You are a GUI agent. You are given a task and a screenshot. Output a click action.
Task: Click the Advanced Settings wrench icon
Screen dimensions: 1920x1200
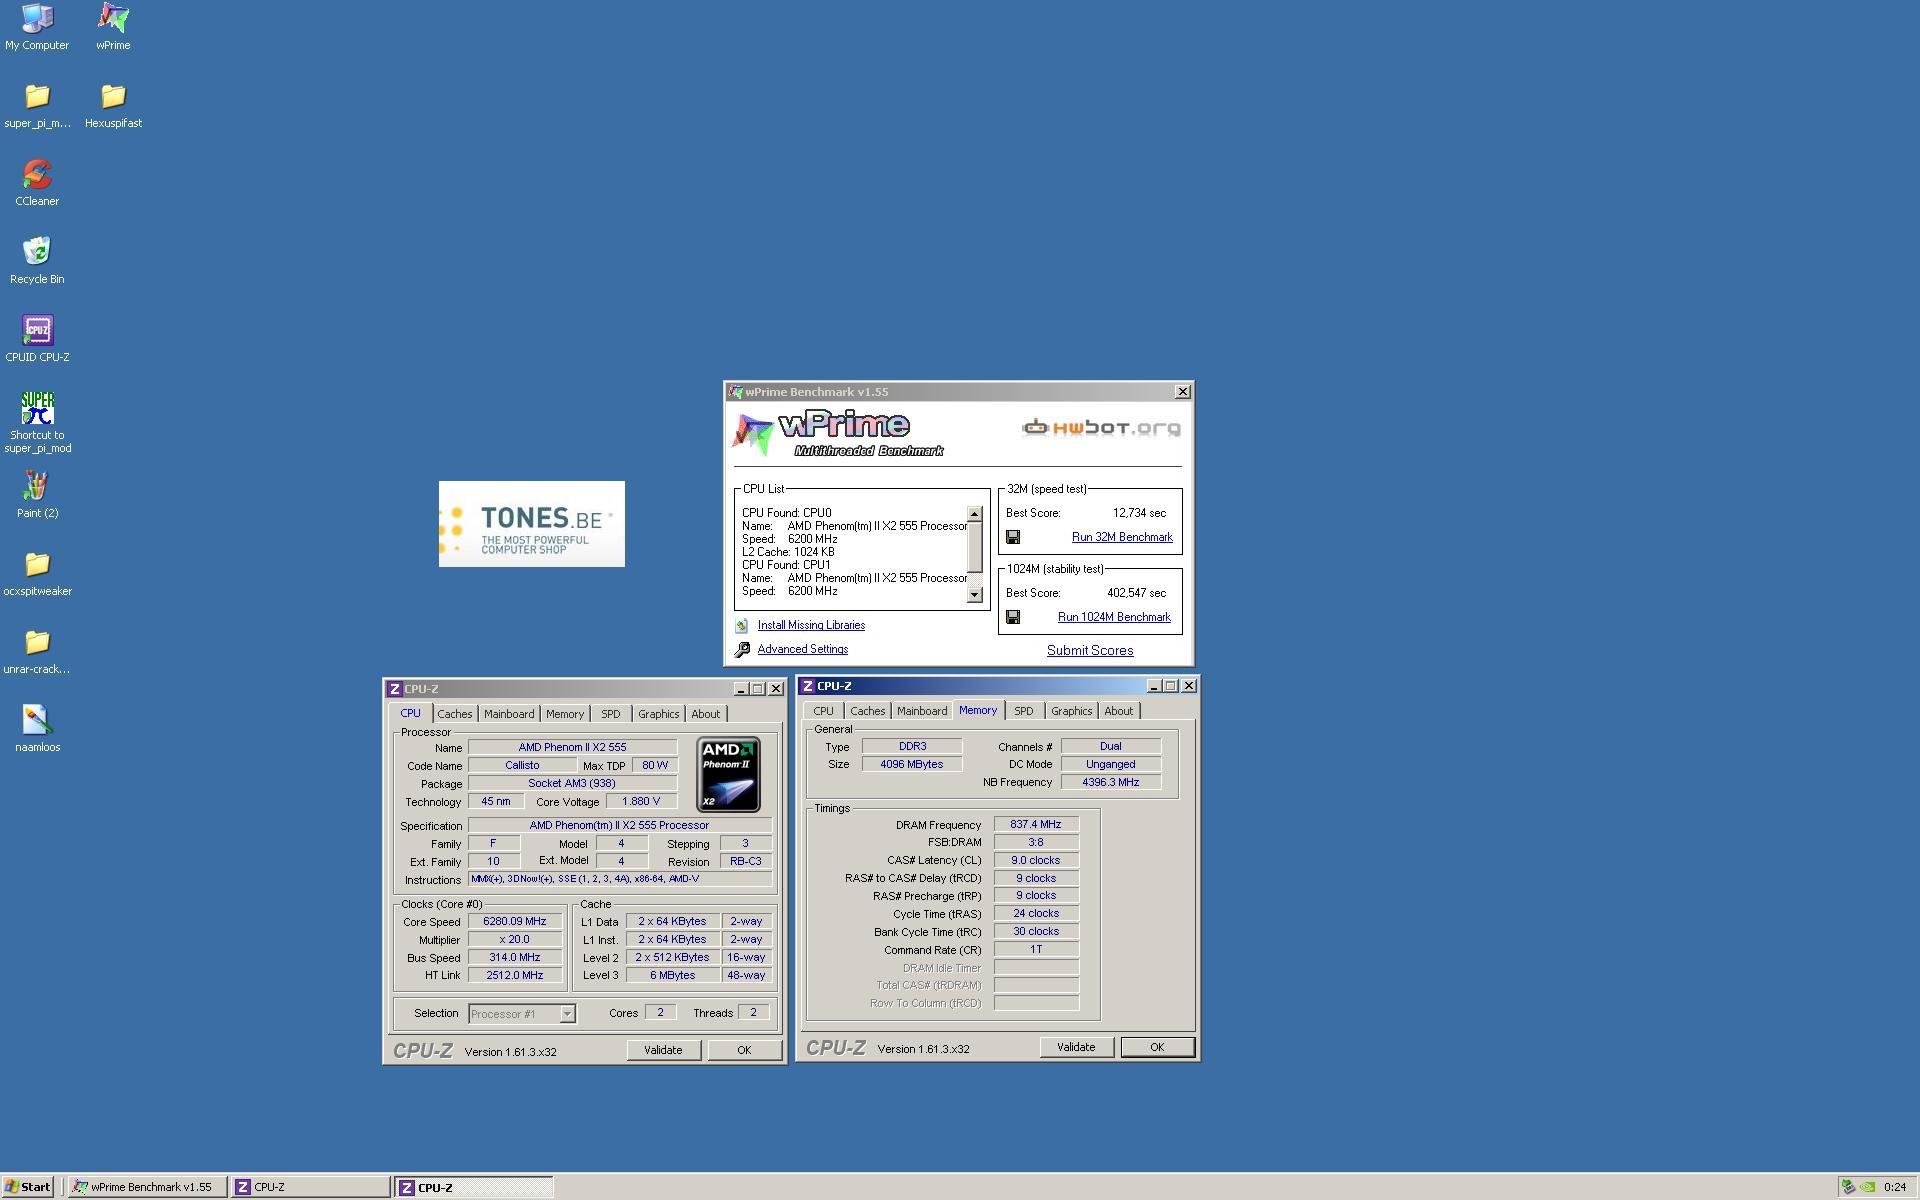742,649
